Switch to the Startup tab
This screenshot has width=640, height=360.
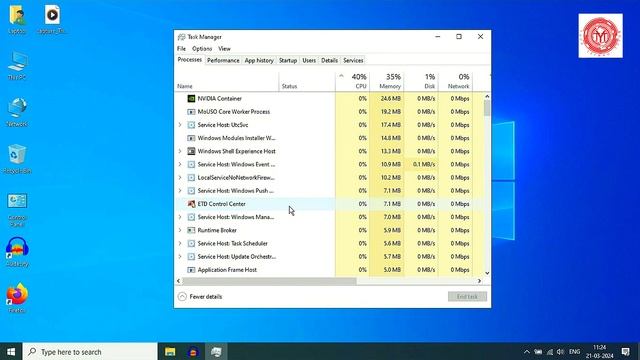[x=288, y=60]
